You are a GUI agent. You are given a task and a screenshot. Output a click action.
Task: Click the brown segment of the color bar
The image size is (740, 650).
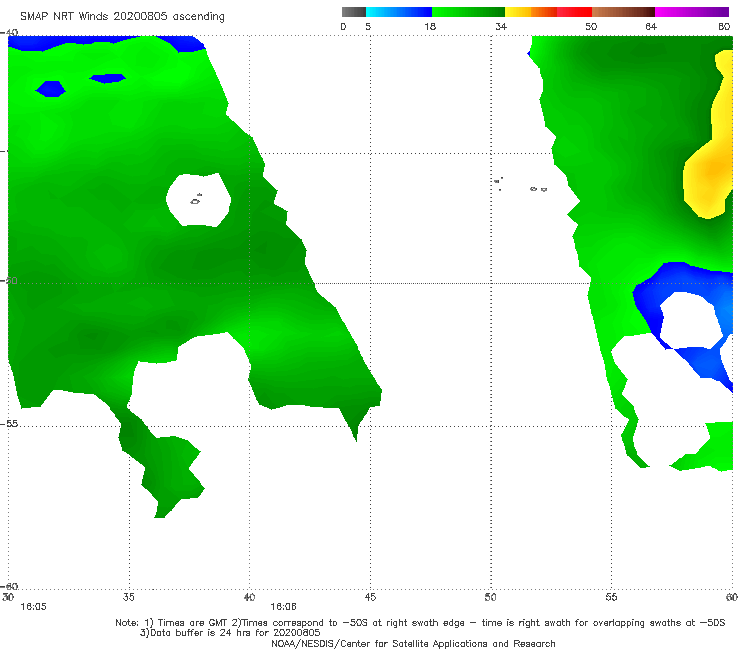click(x=623, y=12)
